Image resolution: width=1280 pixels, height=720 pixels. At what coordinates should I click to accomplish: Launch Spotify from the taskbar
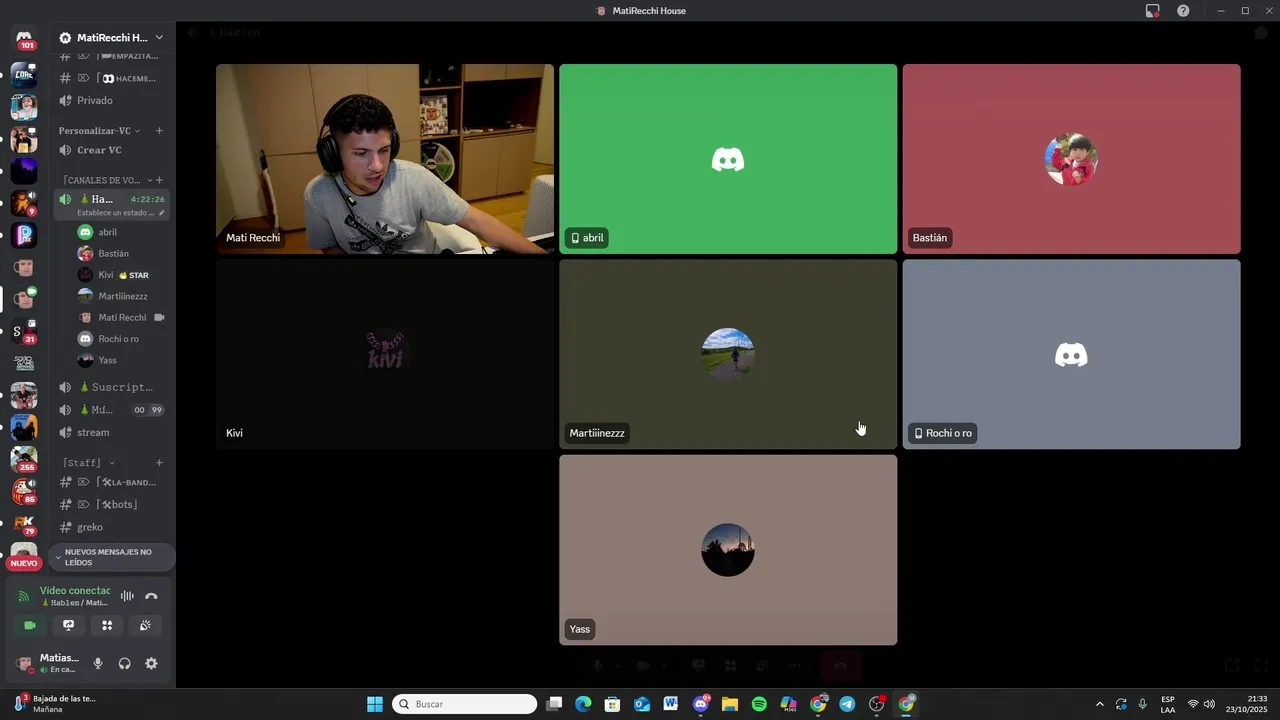point(759,704)
